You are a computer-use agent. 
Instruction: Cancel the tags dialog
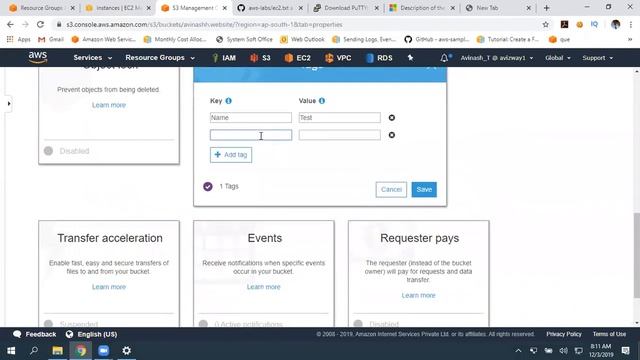(391, 189)
